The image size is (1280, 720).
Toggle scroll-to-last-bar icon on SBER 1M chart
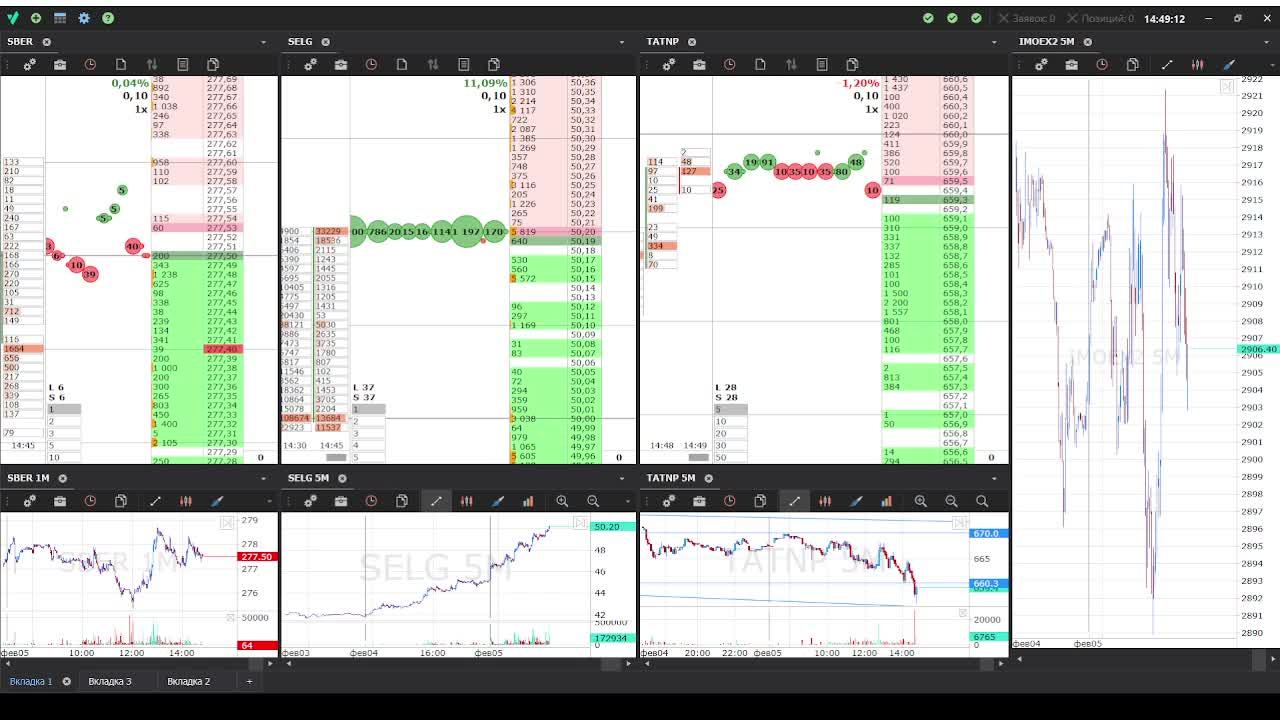pos(227,523)
